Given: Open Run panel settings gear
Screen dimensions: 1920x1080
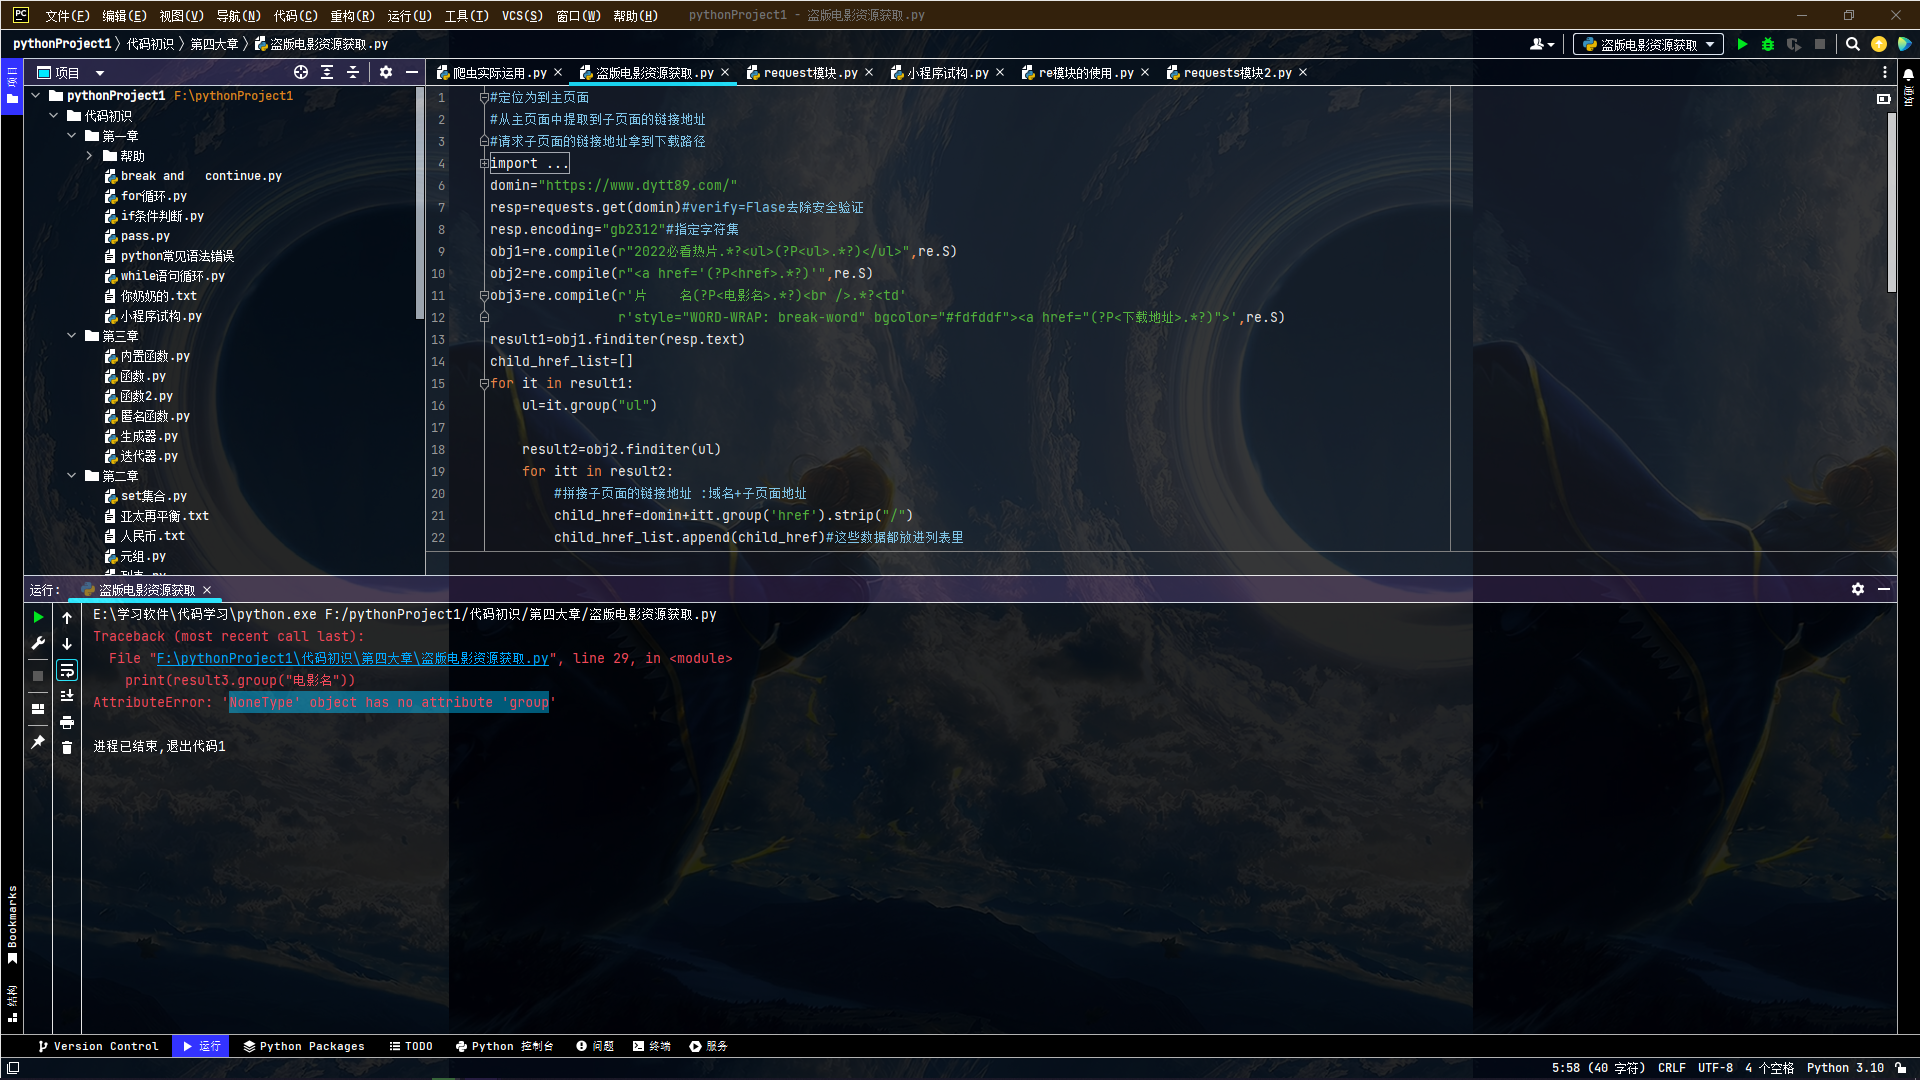Looking at the screenshot, I should [x=1857, y=589].
